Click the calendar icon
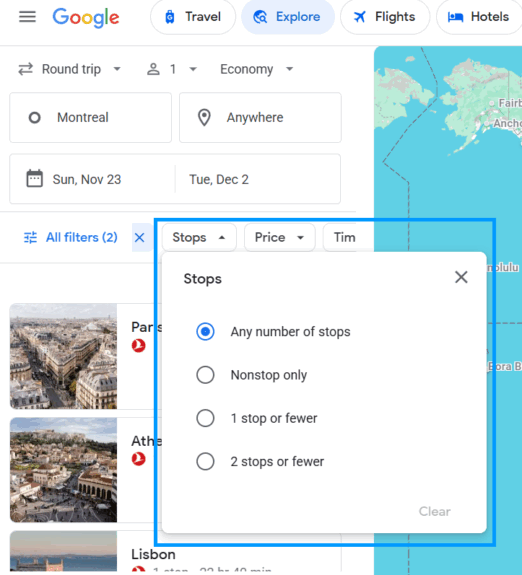The width and height of the screenshot is (522, 575). click(34, 179)
